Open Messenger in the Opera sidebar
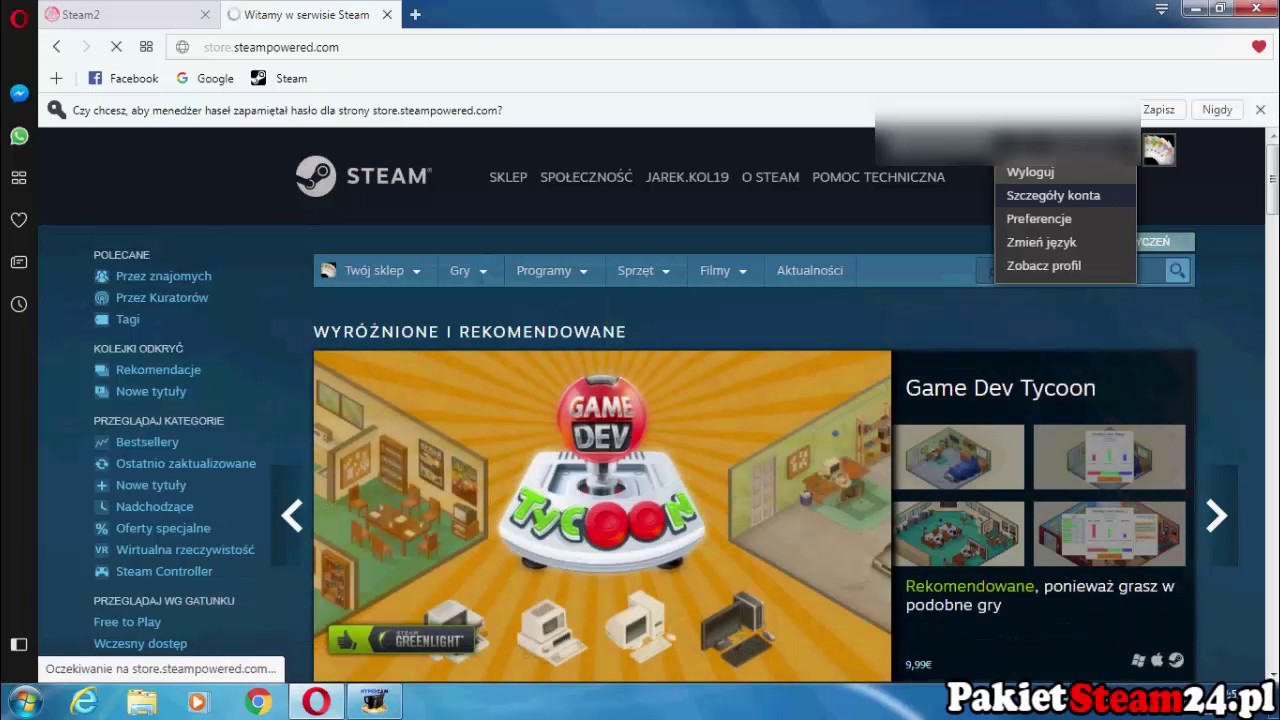The image size is (1280, 720). [19, 93]
